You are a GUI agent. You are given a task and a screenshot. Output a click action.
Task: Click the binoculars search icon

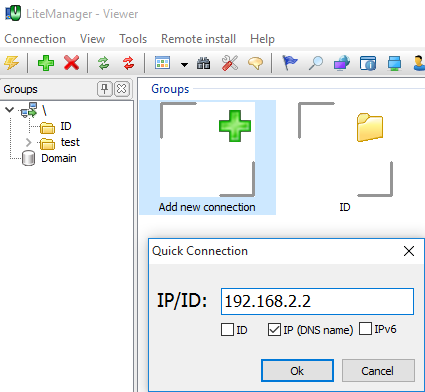coord(203,63)
